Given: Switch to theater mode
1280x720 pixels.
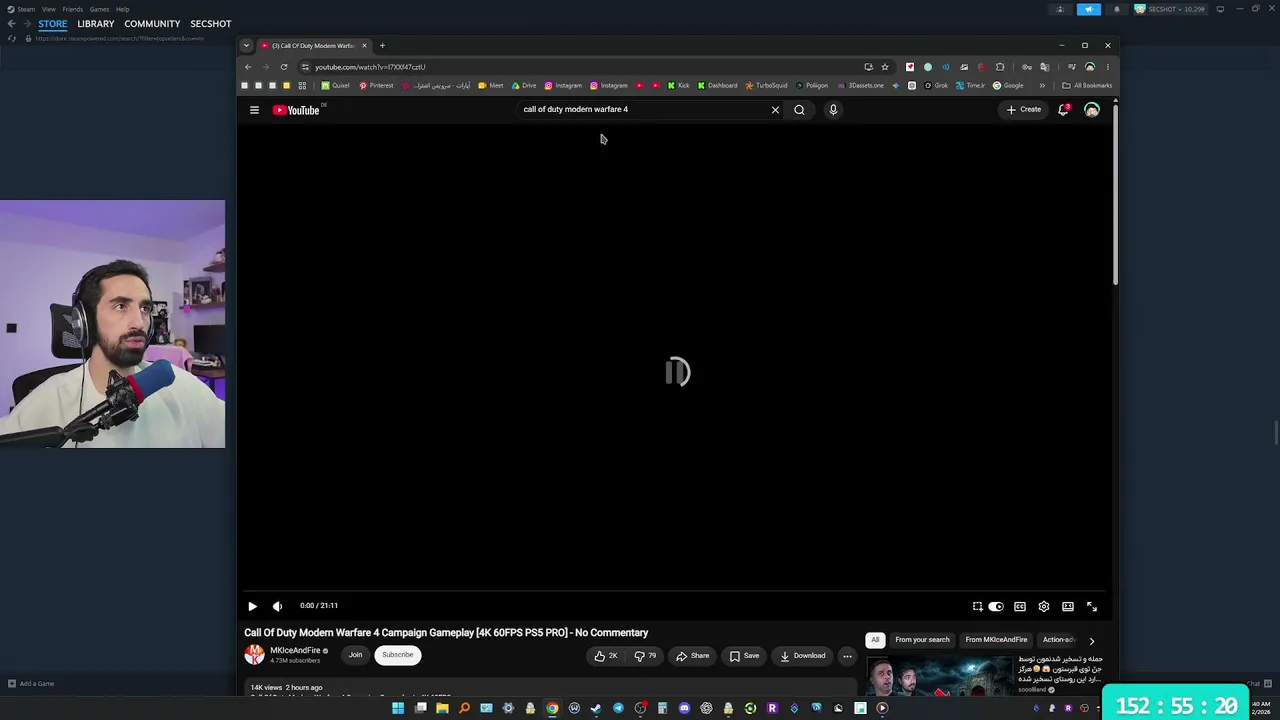Looking at the screenshot, I should coord(1068,606).
